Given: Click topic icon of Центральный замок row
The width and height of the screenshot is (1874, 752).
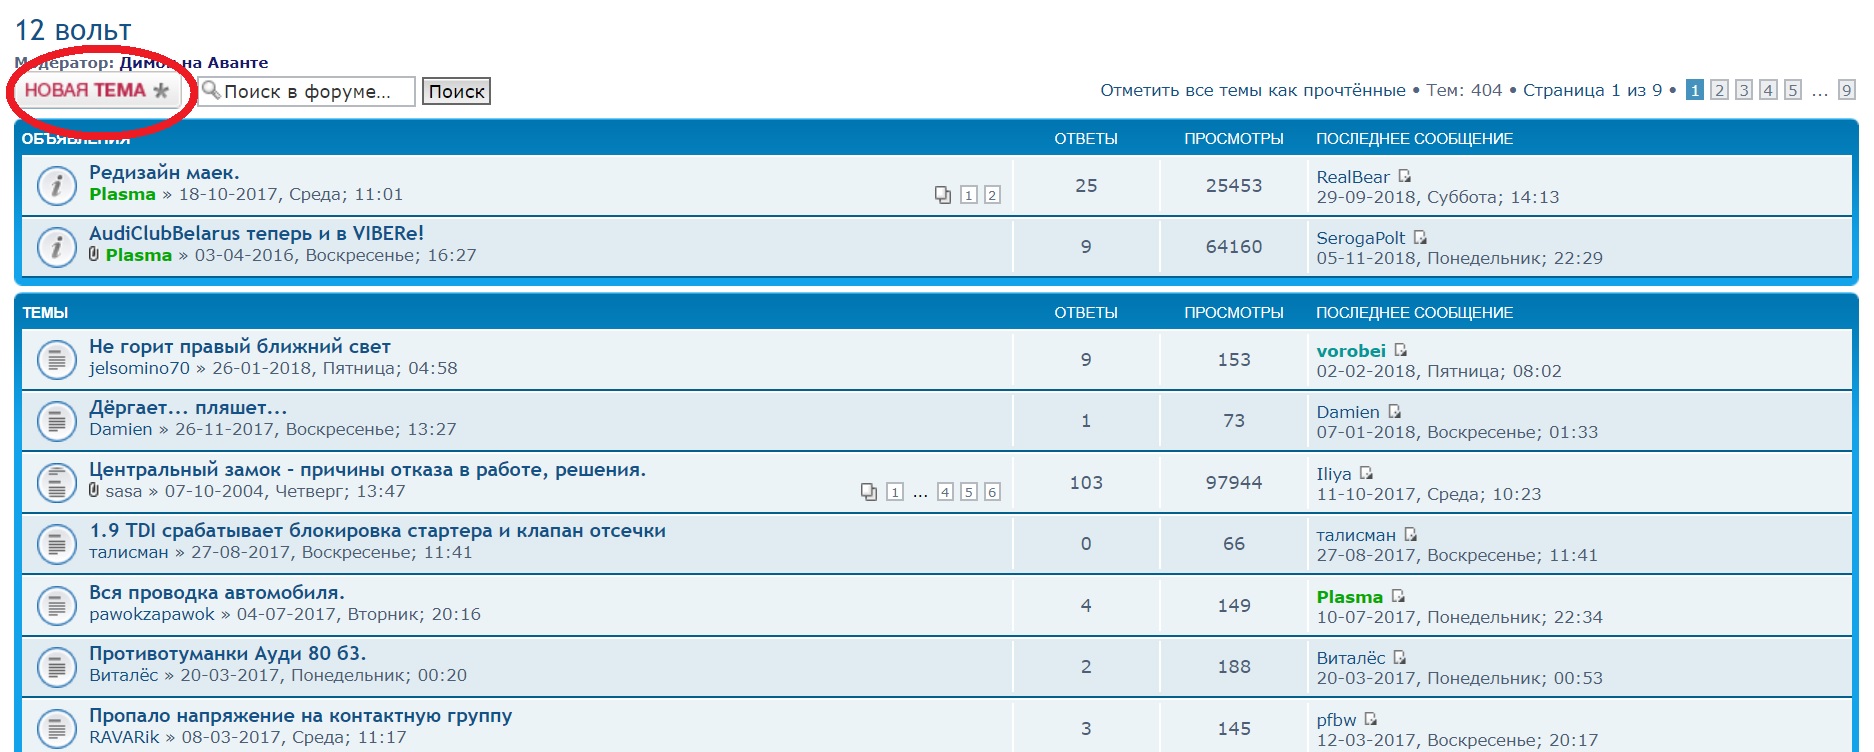Looking at the screenshot, I should pyautogui.click(x=56, y=483).
